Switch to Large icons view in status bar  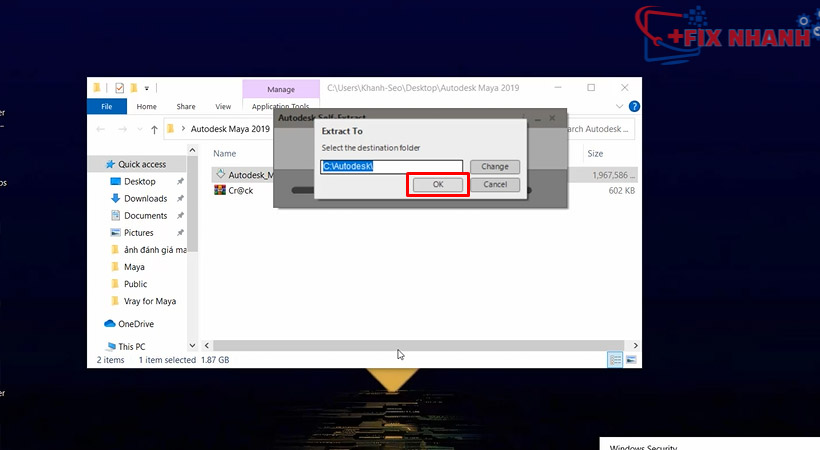[x=631, y=360]
